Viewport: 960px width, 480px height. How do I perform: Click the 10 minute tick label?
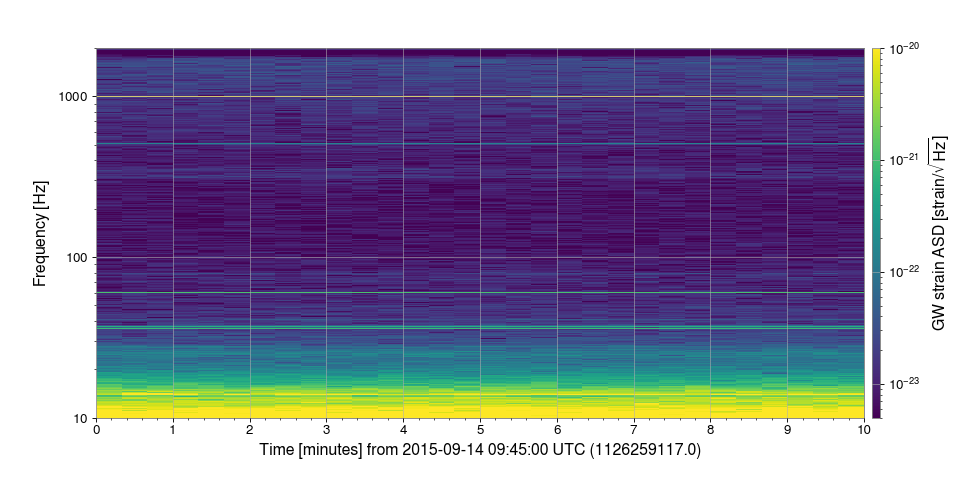coord(864,430)
